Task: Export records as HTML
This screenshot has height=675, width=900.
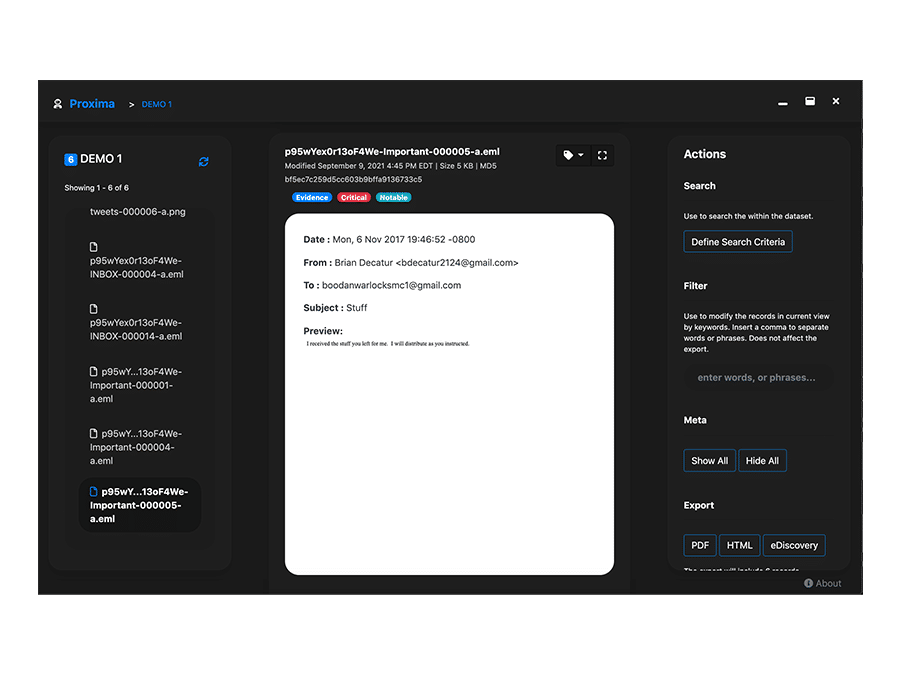Action: [739, 545]
